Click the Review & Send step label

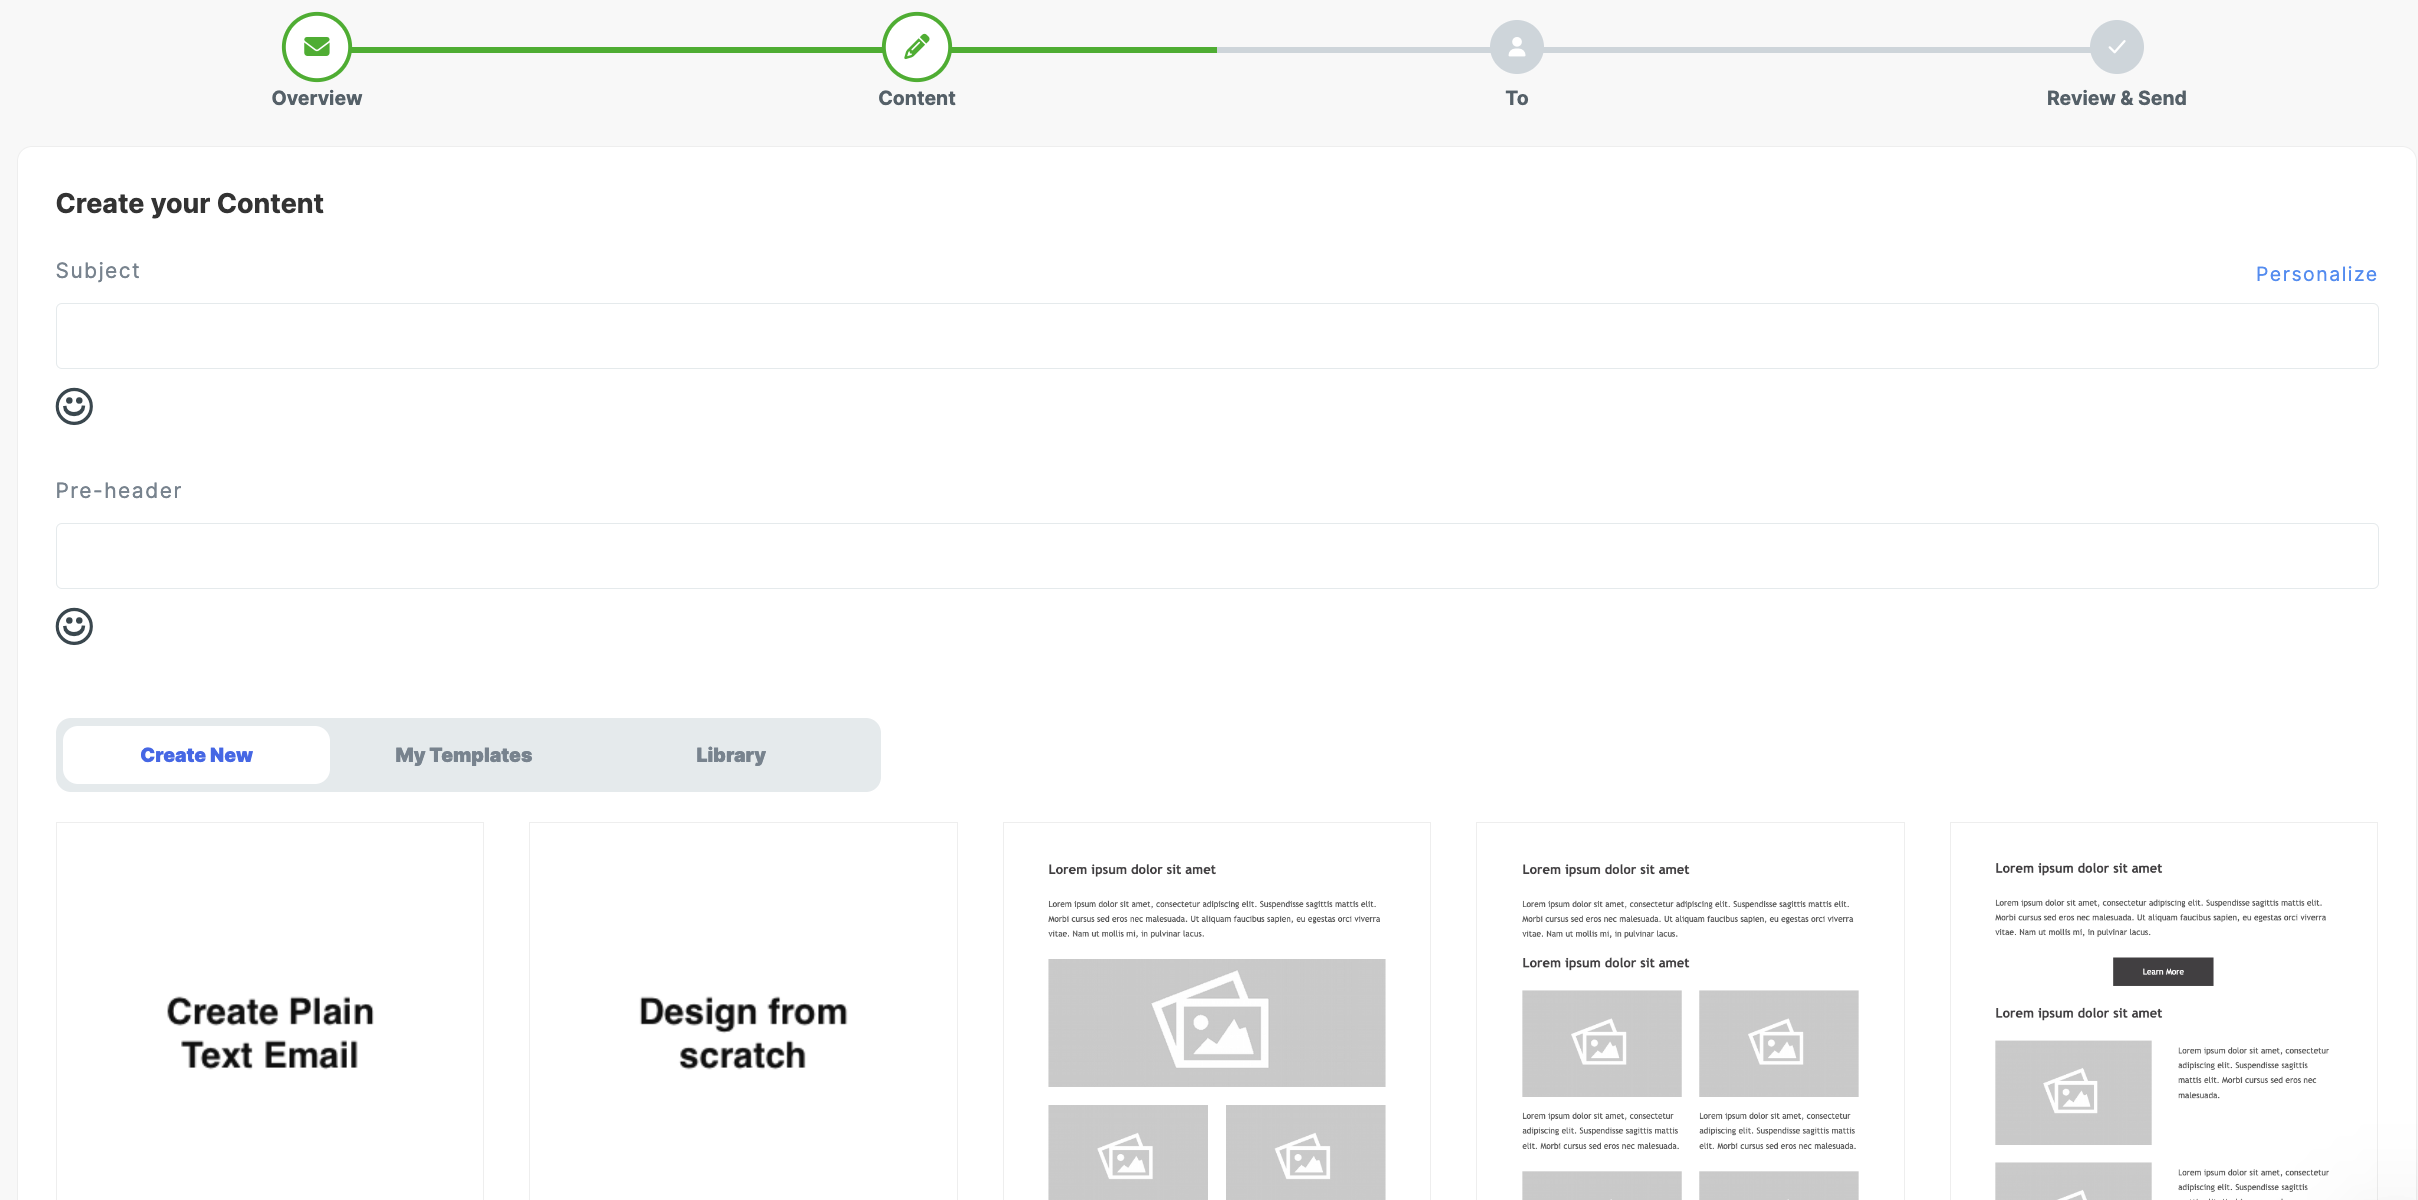2116,98
